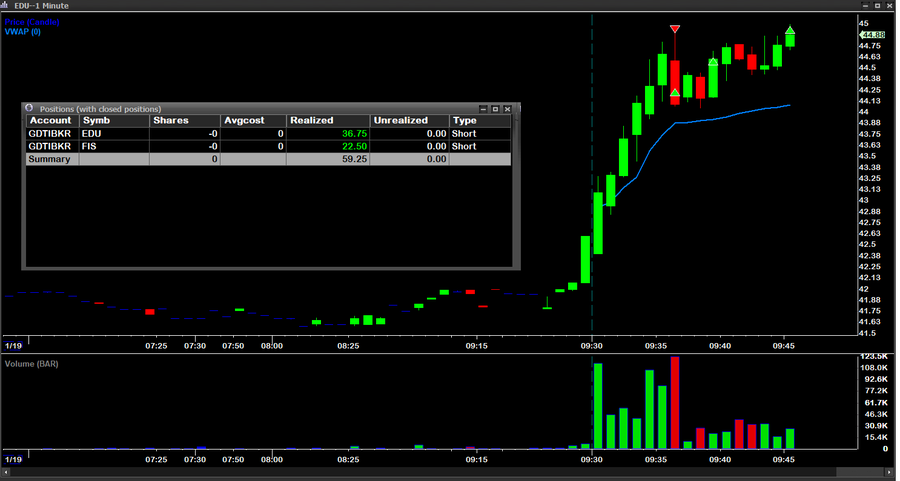Click the horizontal scrollbar at the bottom
The image size is (900, 481).
pos(448,473)
